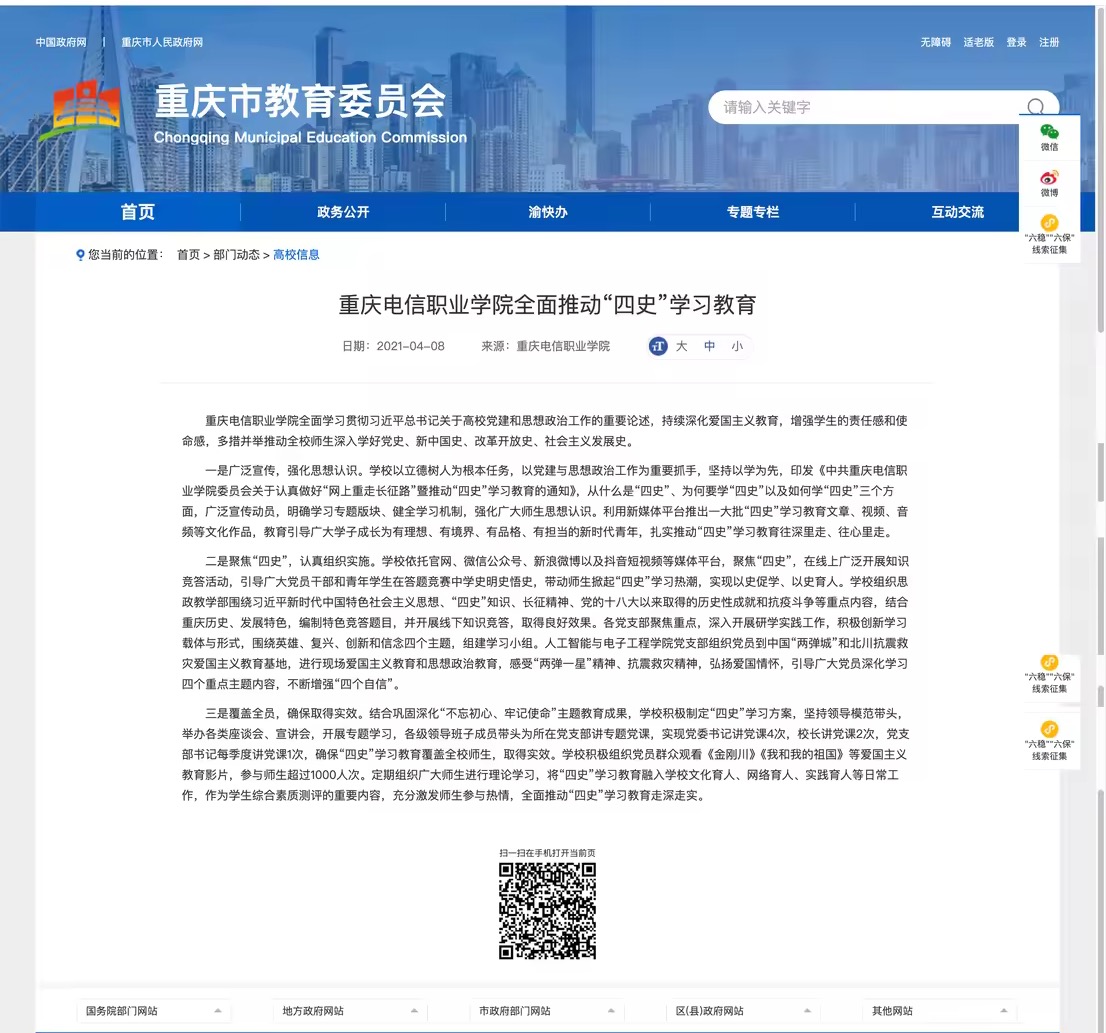Click the 登录 link

point(1016,42)
